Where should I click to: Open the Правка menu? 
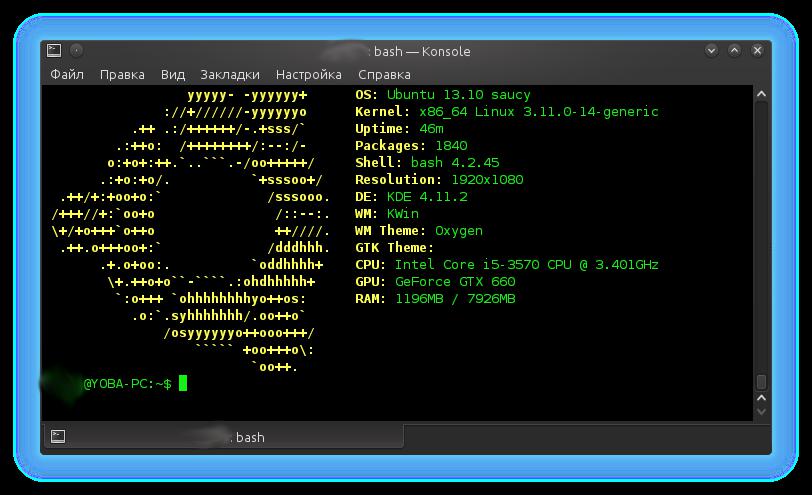point(122,75)
